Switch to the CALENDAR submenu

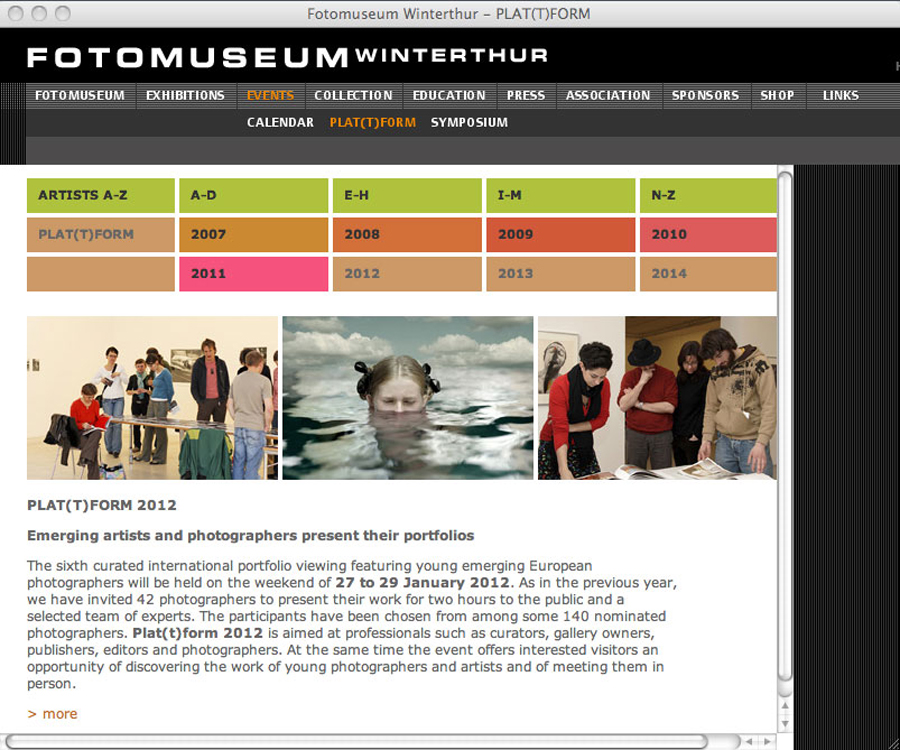(280, 122)
